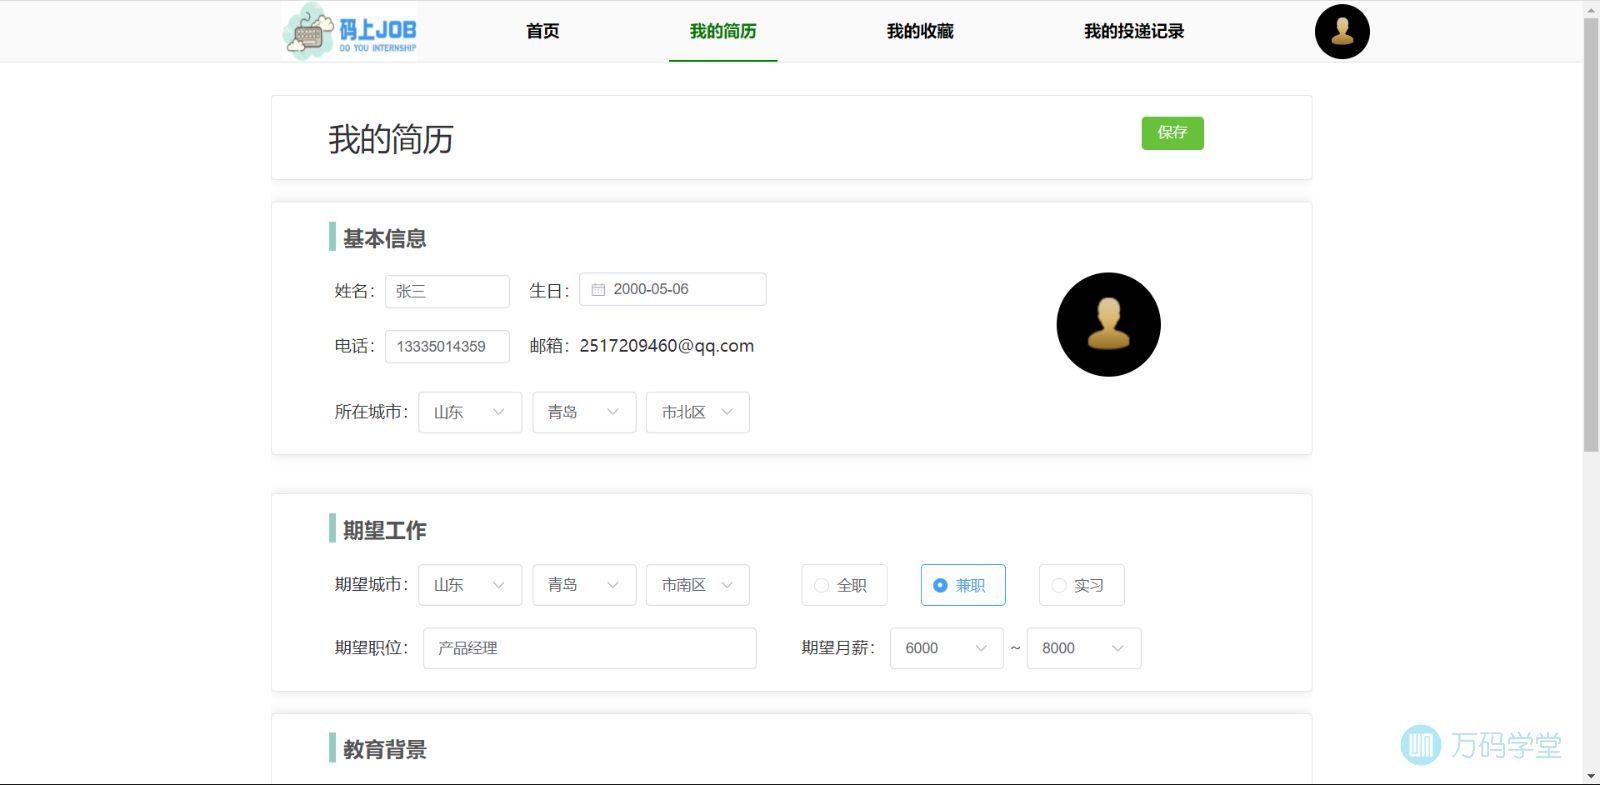The image size is (1600, 785).
Task: Click the email text 2517209460@qq.com
Action: click(667, 346)
